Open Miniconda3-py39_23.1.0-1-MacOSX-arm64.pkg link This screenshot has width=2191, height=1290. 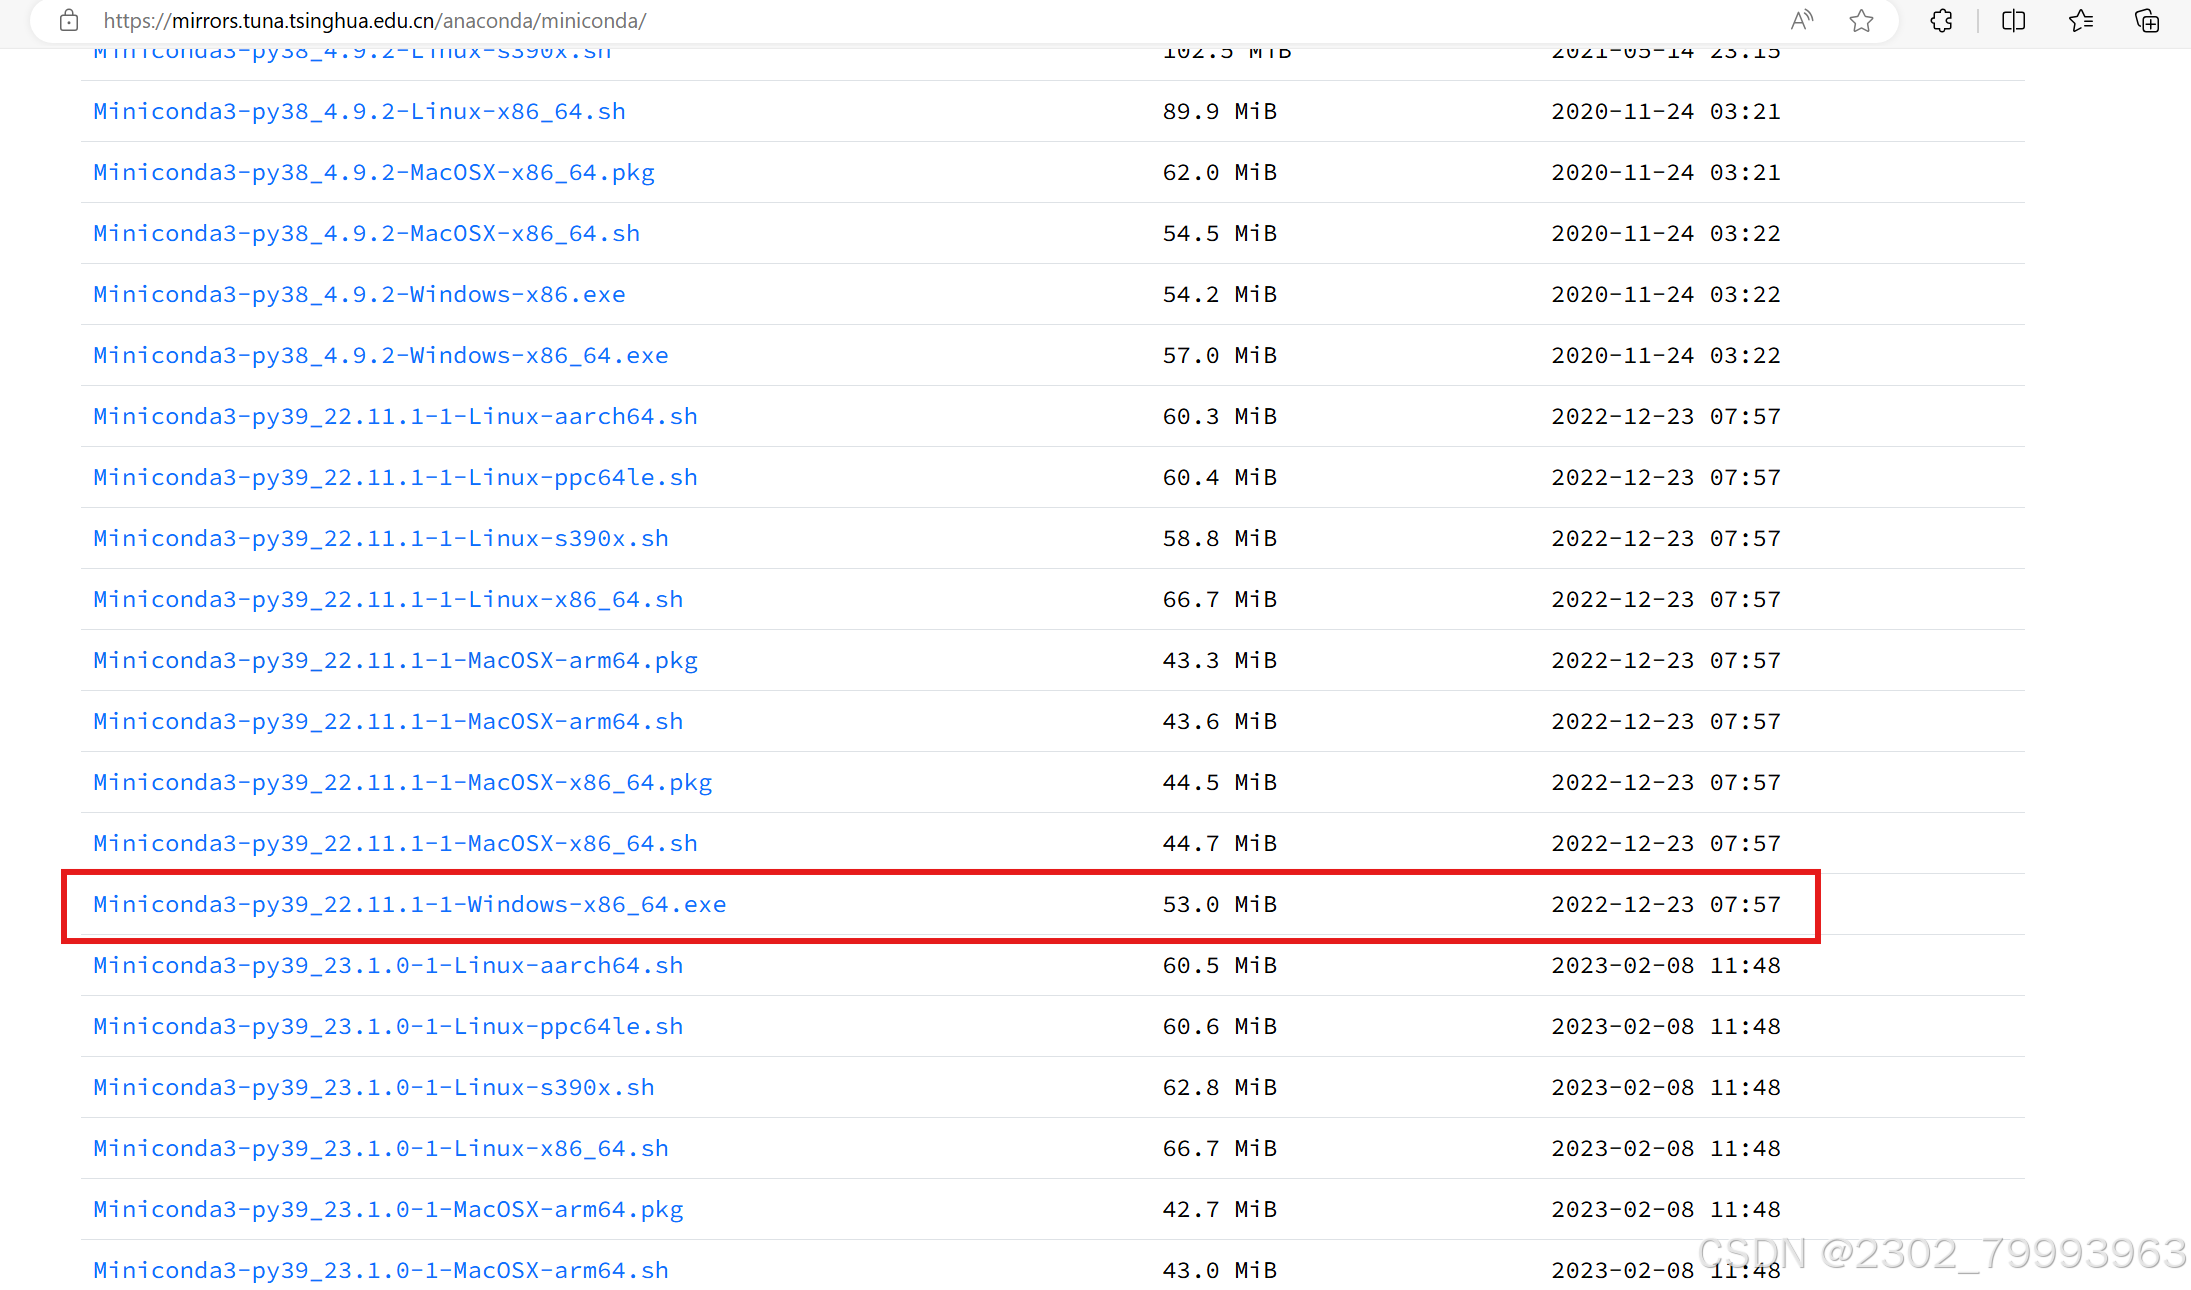(x=388, y=1209)
